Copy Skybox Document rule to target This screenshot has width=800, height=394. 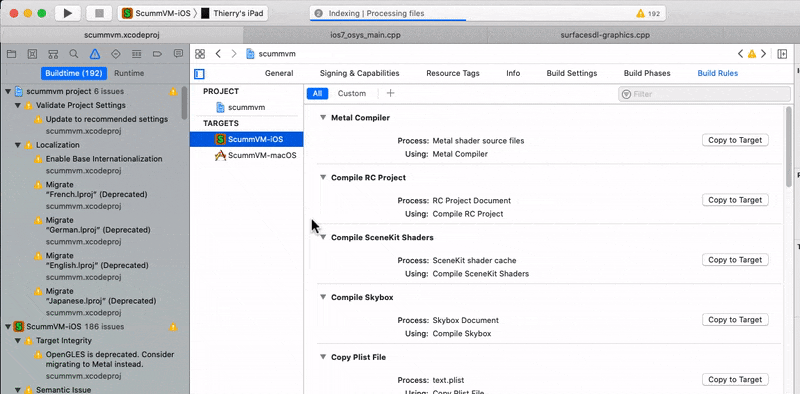735,320
